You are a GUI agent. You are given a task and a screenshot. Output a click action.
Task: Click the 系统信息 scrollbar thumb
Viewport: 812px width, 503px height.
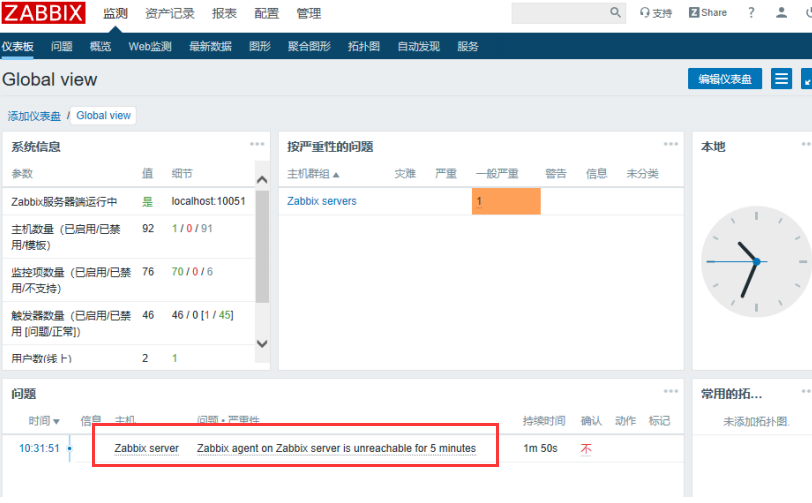[262, 246]
